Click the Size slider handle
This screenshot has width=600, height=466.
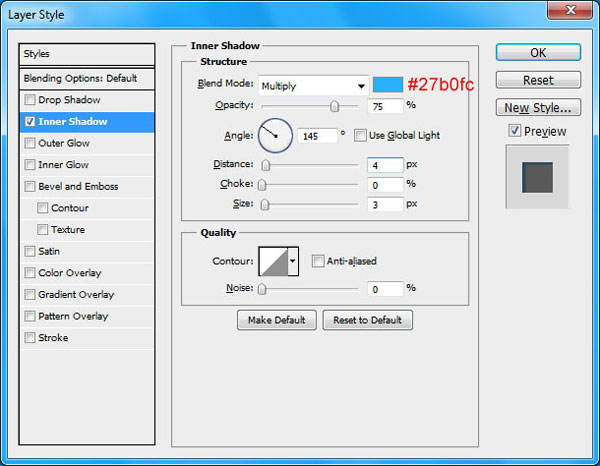[265, 205]
